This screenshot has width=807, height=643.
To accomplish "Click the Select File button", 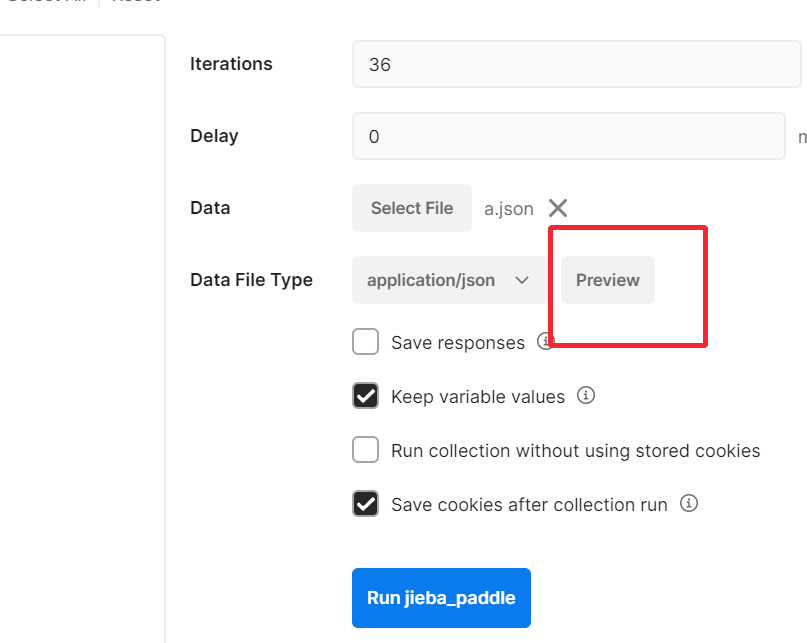I will click(412, 208).
